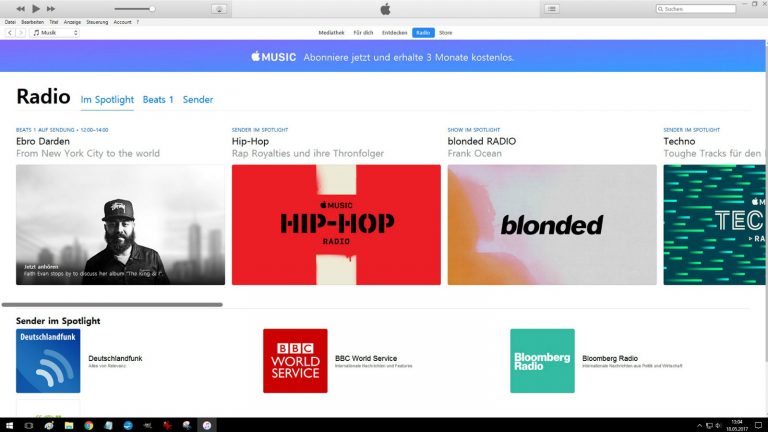Open the Bloomberg Radio logo
The width and height of the screenshot is (768, 432).
[542, 360]
